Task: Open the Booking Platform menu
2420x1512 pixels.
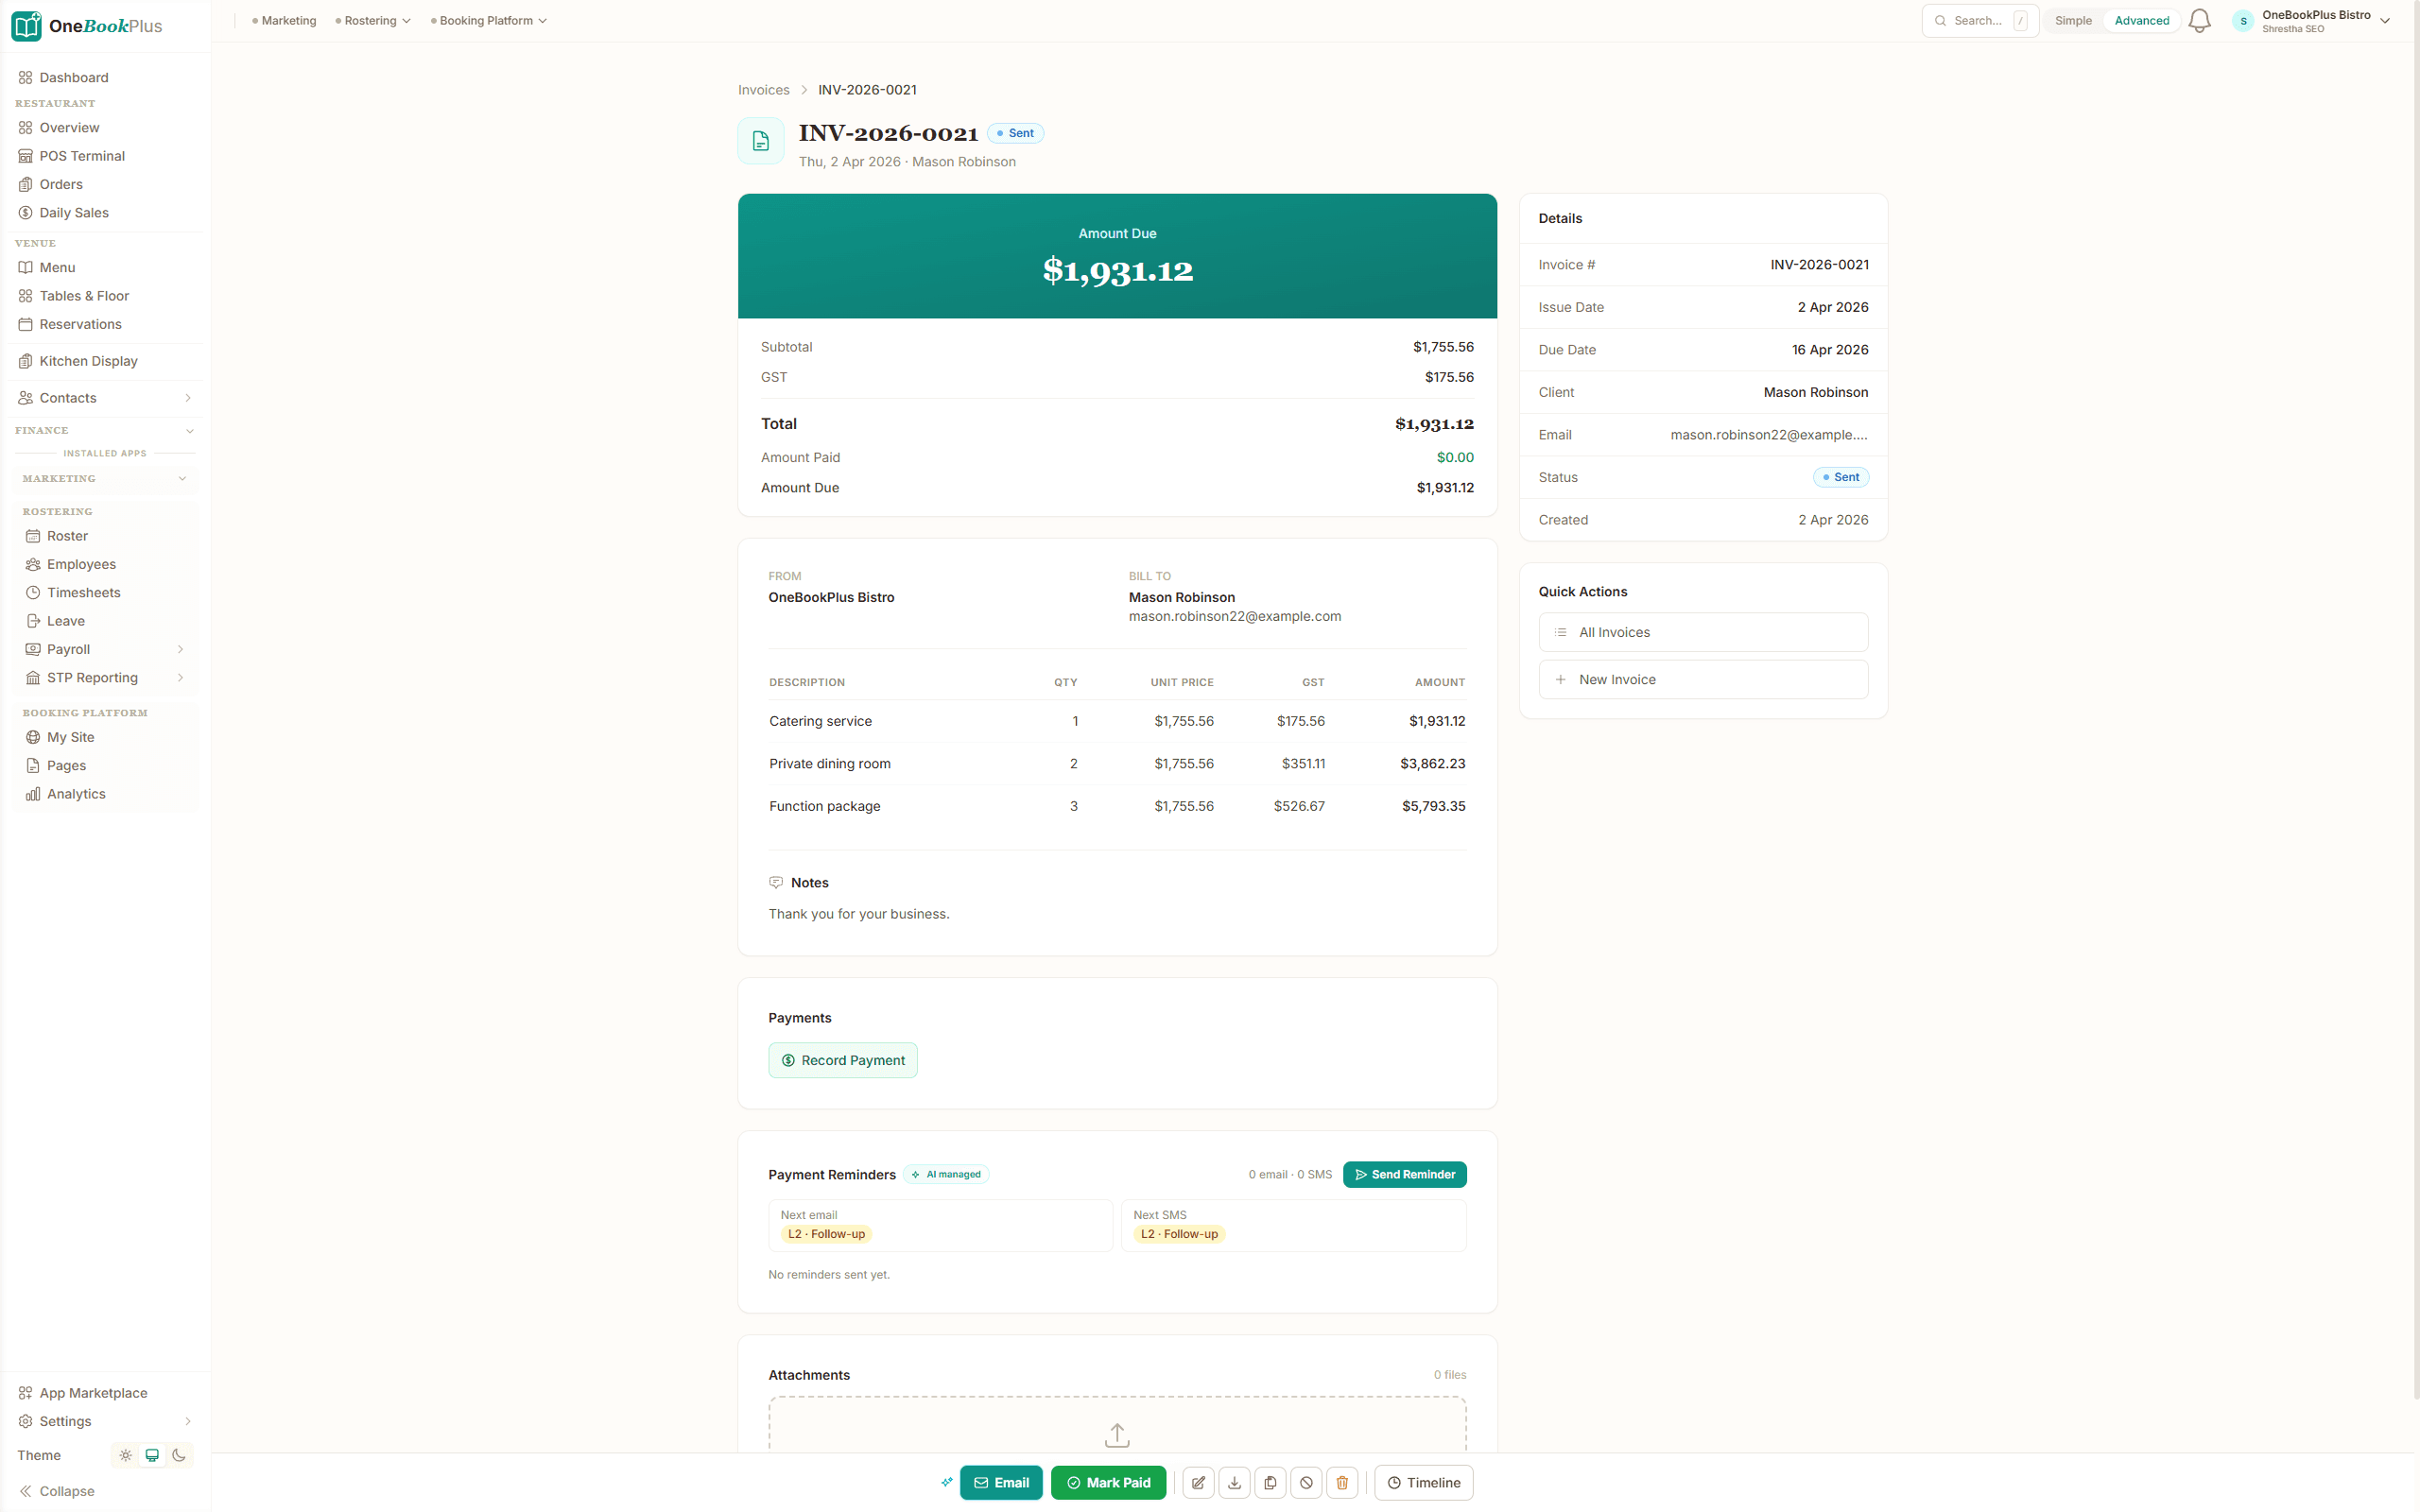Action: [488, 20]
